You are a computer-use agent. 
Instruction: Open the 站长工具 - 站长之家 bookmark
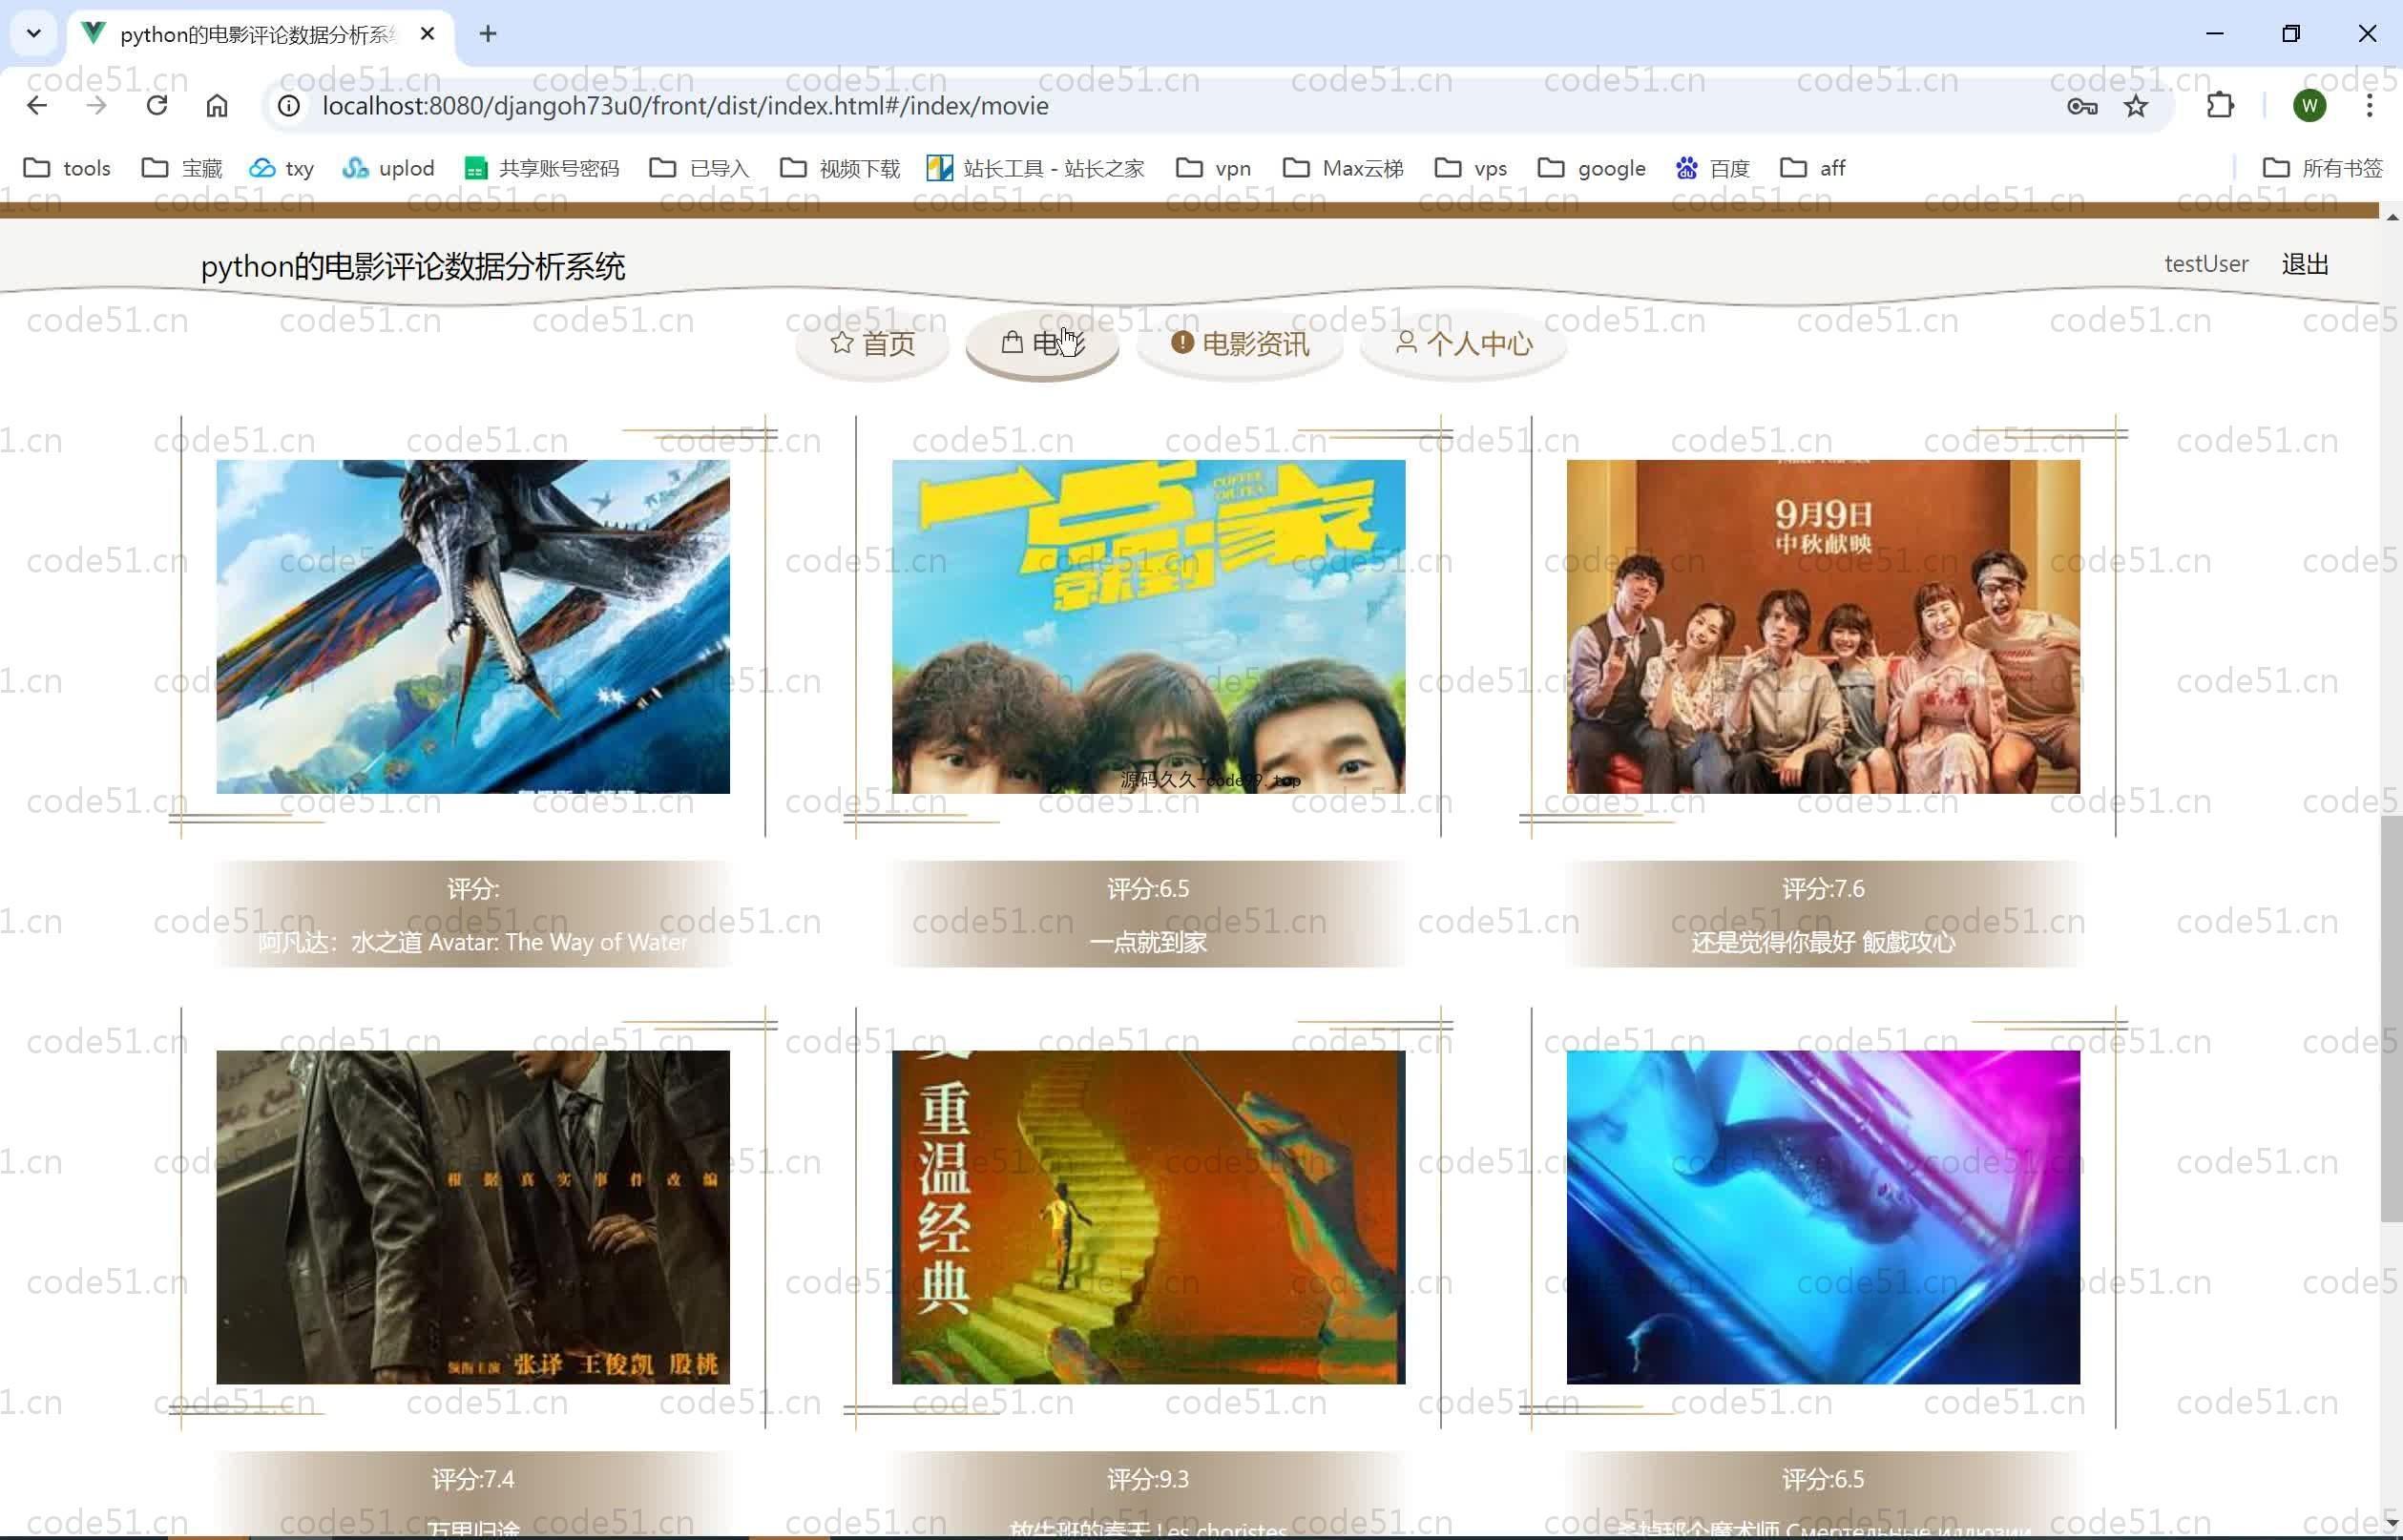click(1035, 168)
